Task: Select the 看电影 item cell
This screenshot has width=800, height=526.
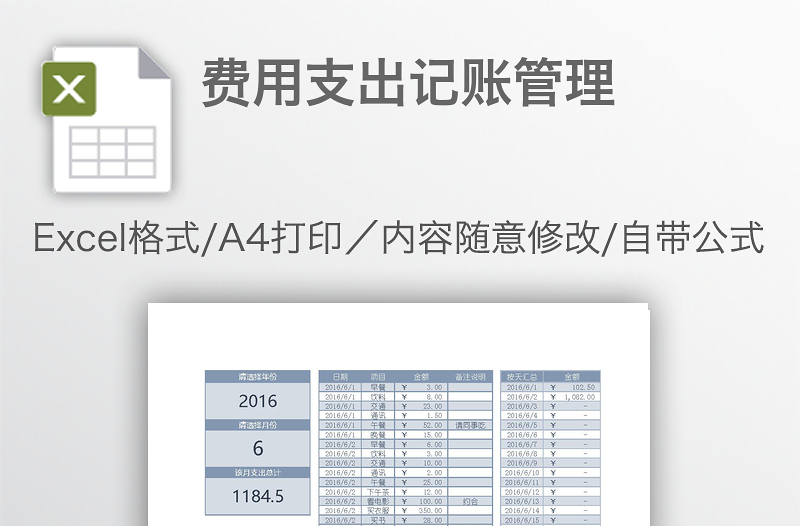Action: [378, 502]
